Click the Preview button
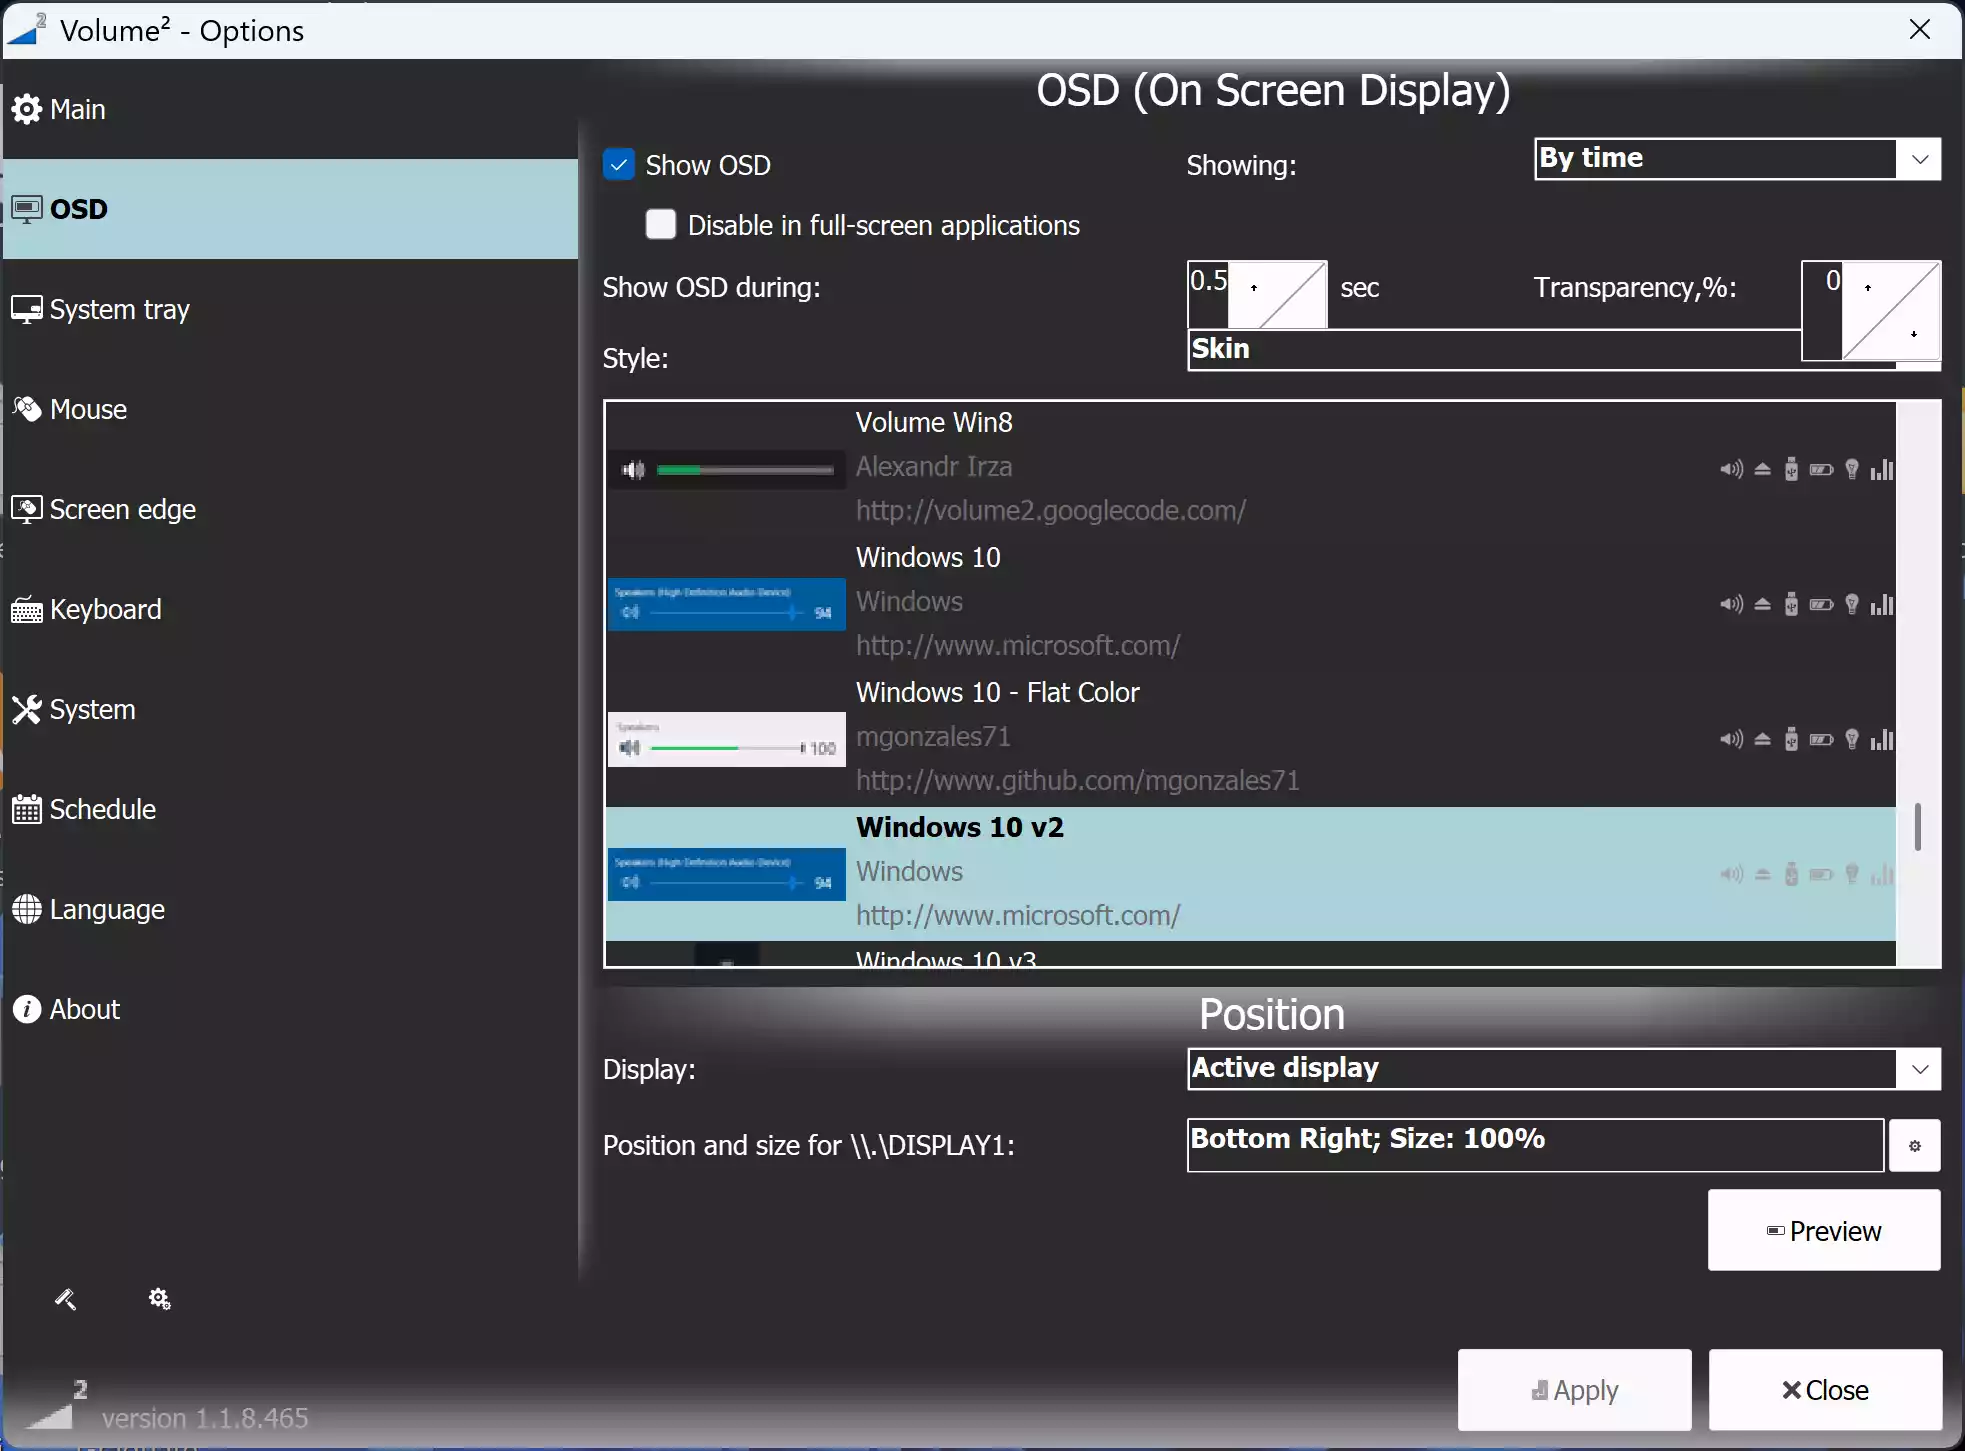1965x1451 pixels. [1824, 1231]
